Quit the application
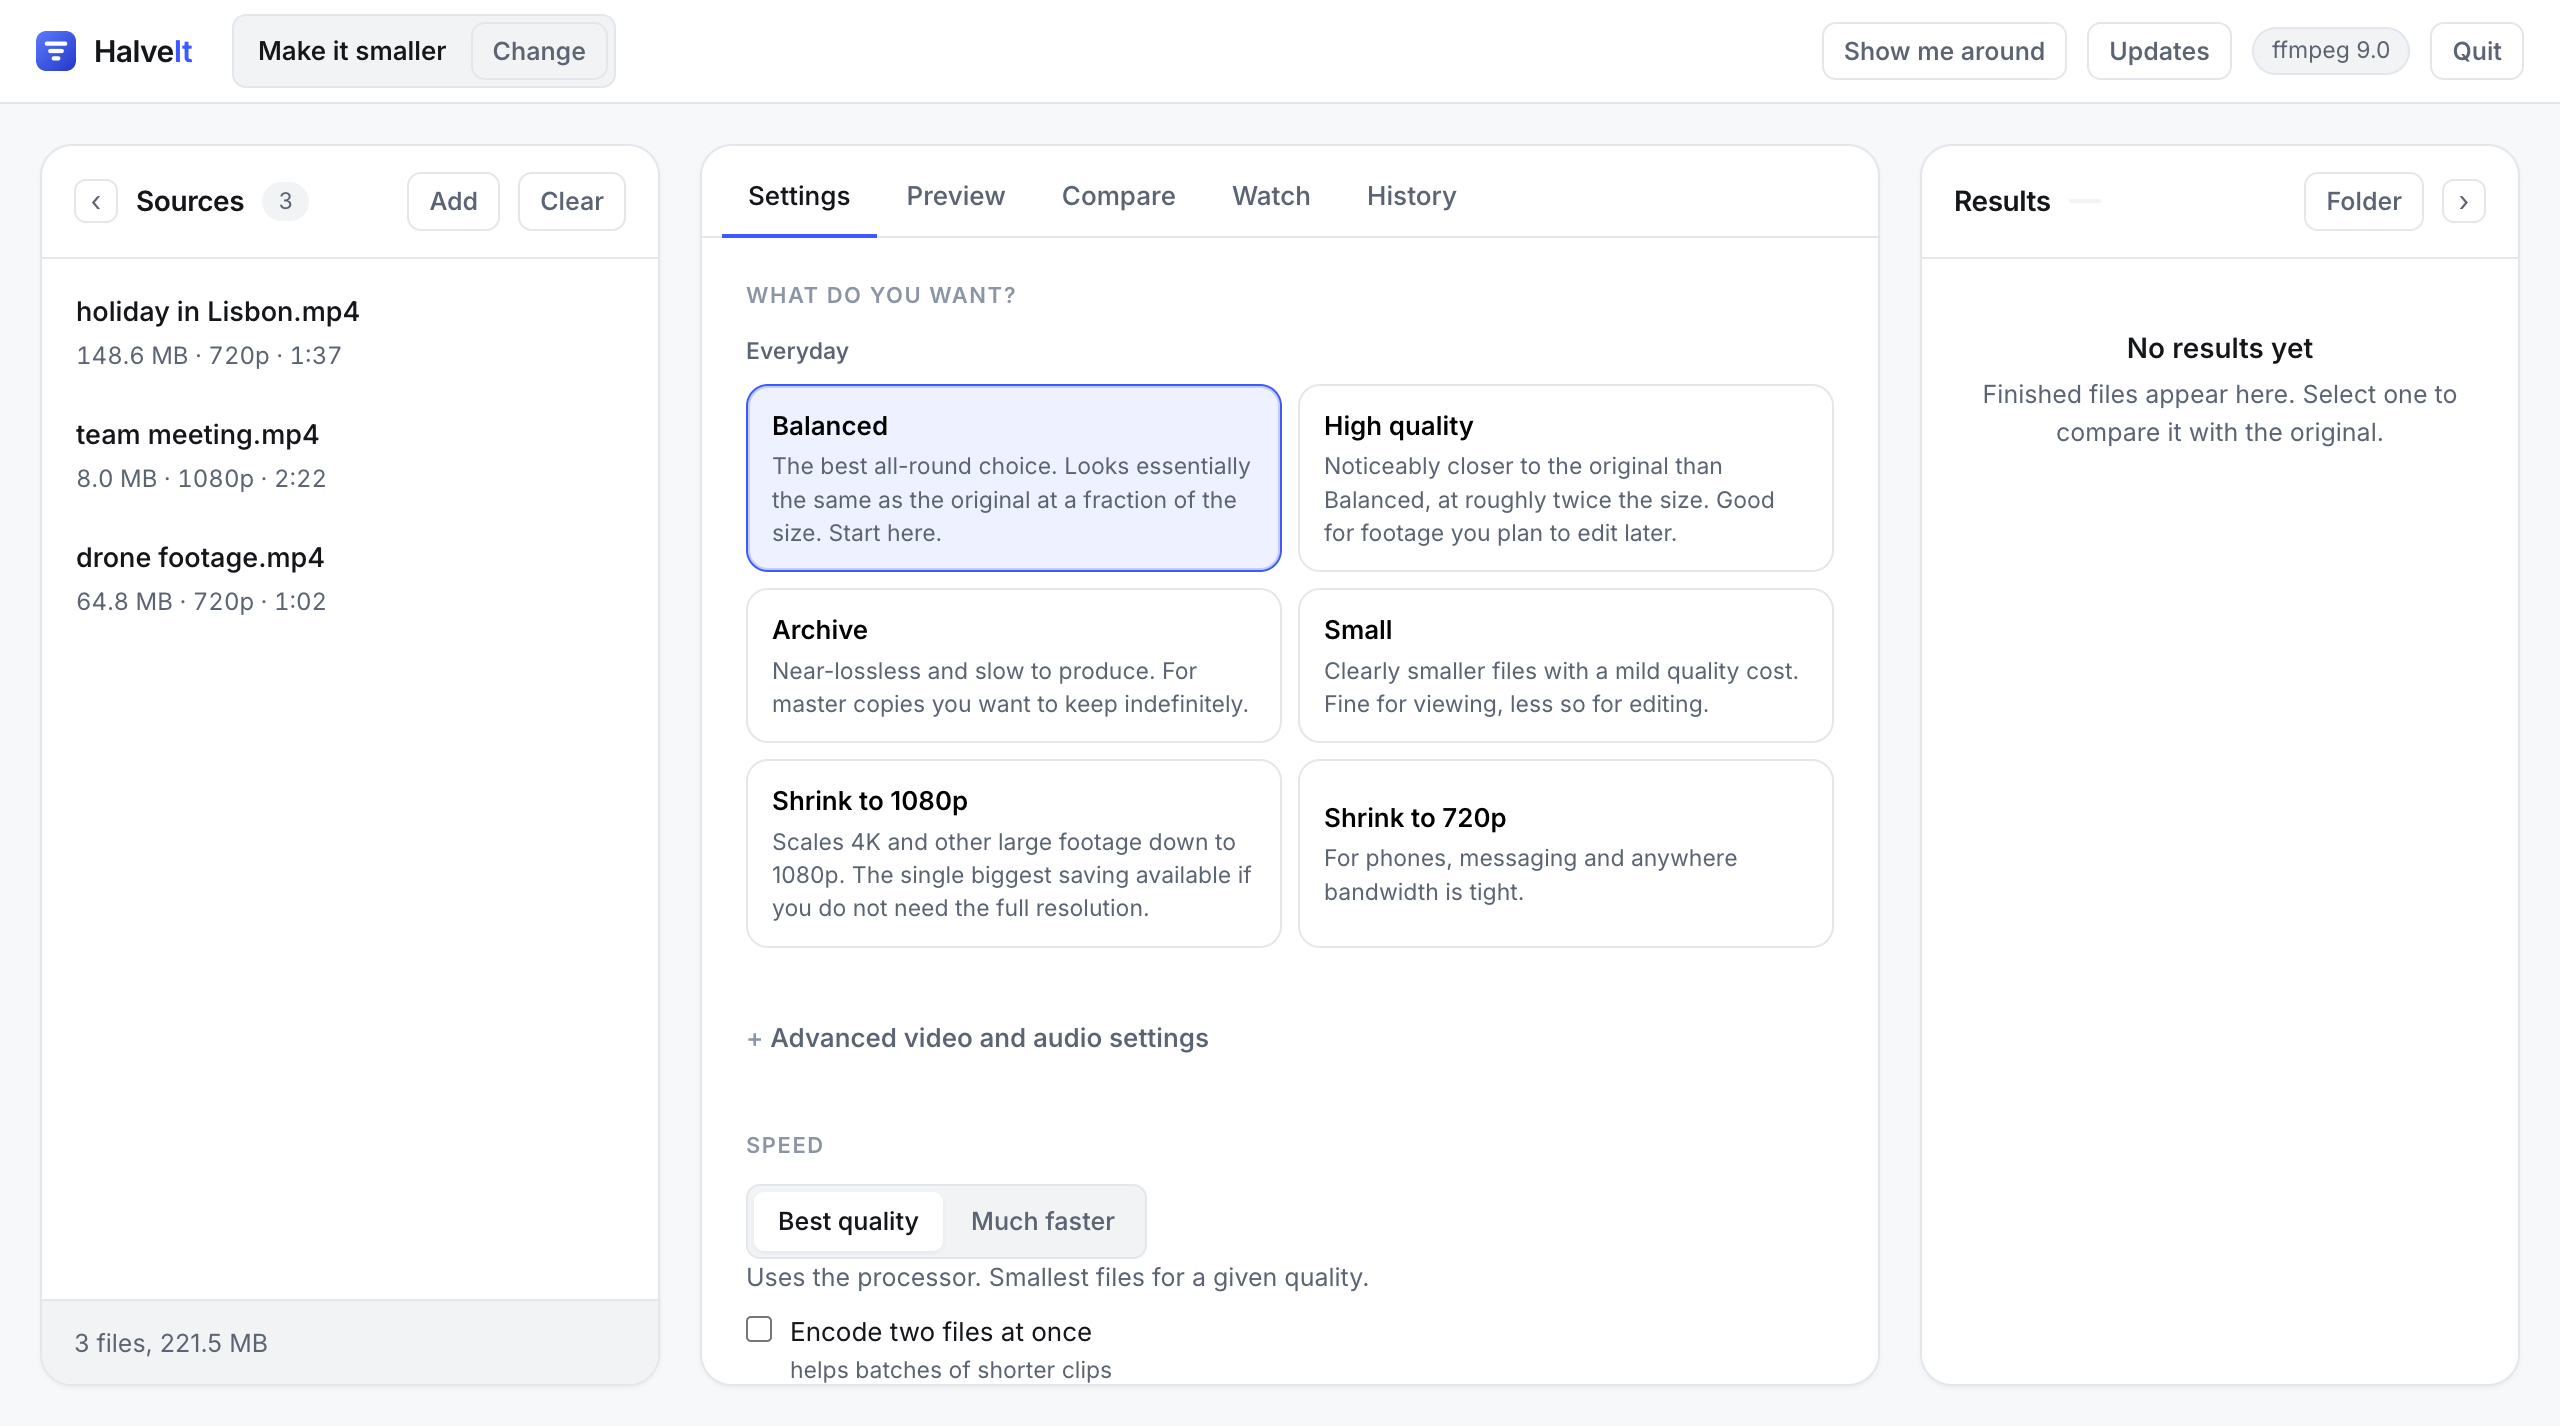Image resolution: width=2560 pixels, height=1426 pixels. click(x=2476, y=51)
